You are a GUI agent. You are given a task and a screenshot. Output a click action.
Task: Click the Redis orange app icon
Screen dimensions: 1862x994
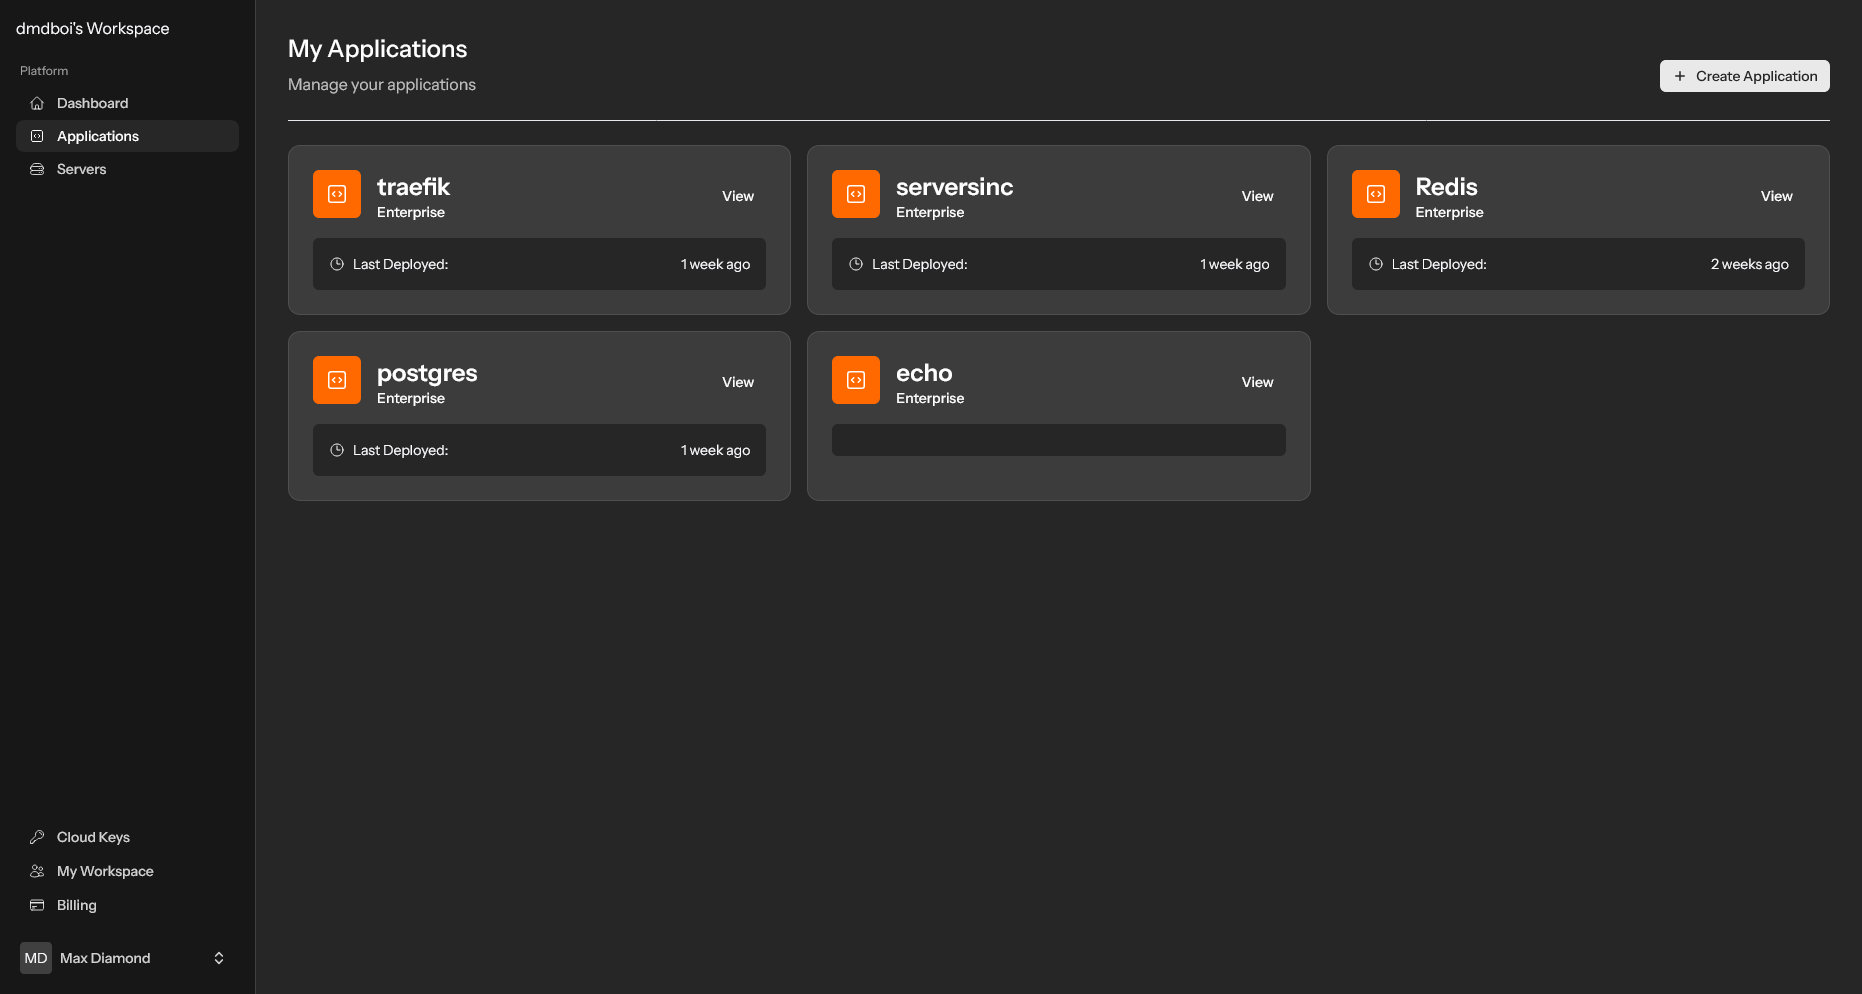pyautogui.click(x=1376, y=194)
